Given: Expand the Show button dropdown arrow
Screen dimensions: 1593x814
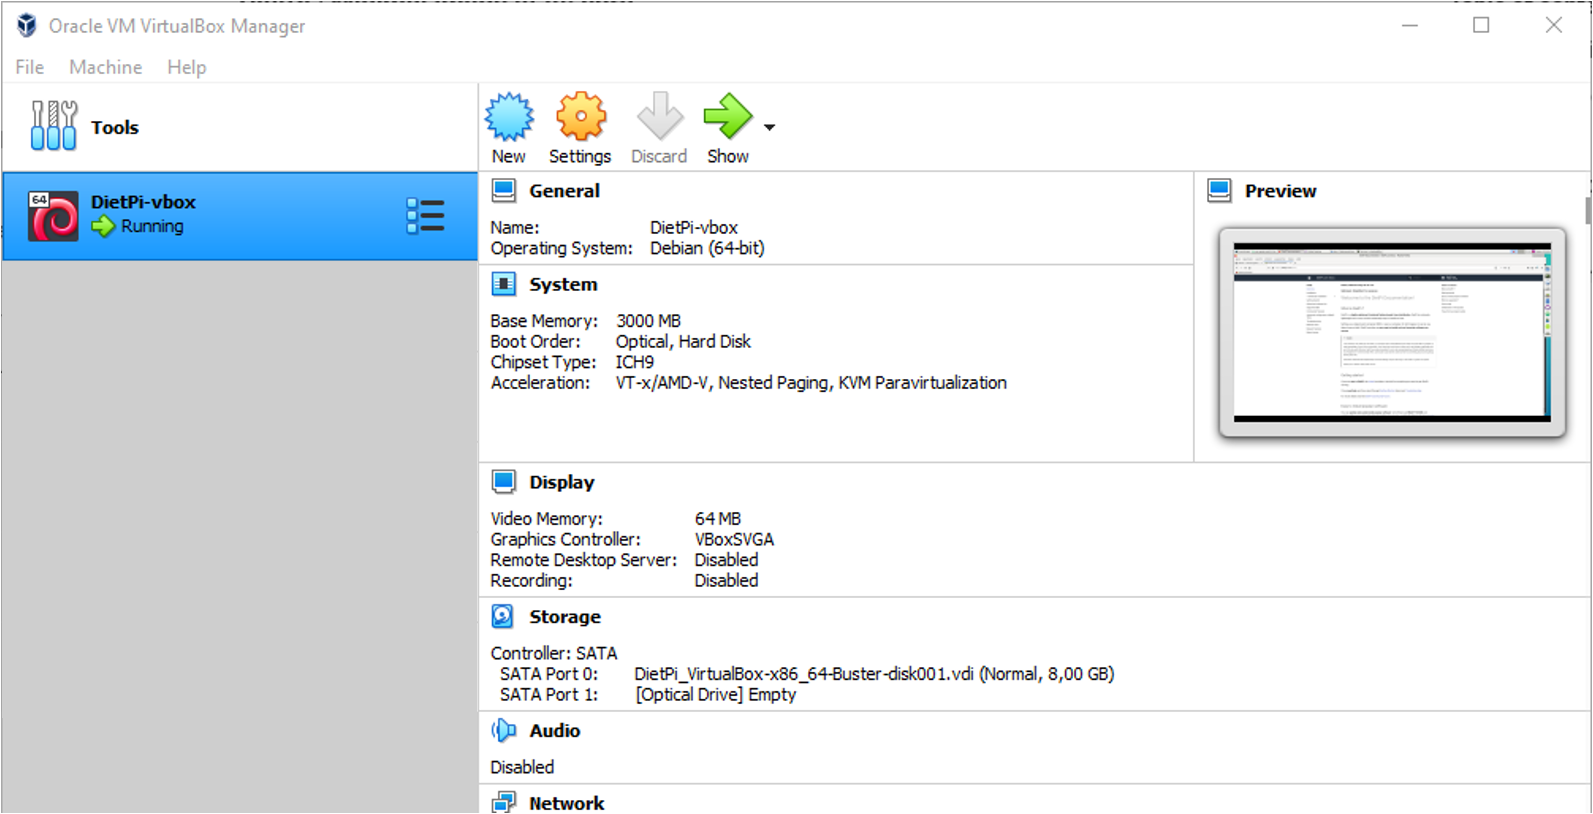Looking at the screenshot, I should 769,127.
